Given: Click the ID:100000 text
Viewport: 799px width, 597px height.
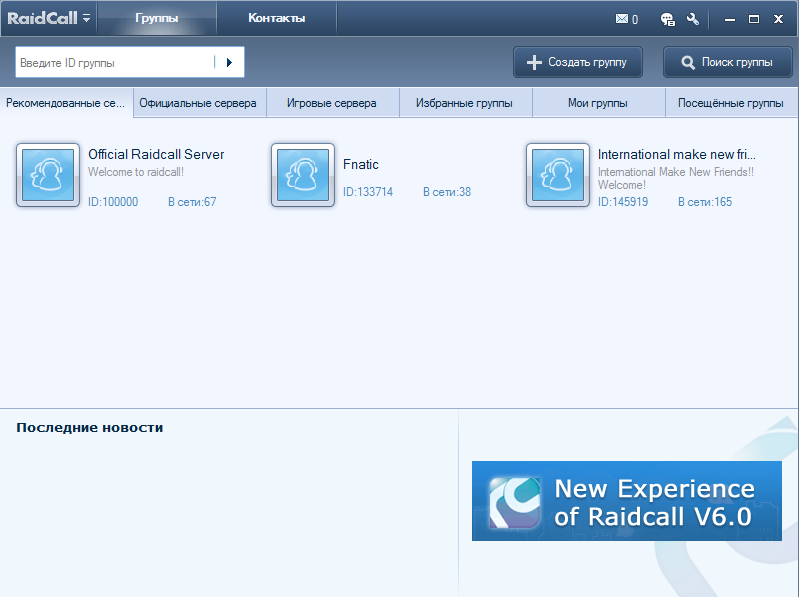Looking at the screenshot, I should [113, 202].
